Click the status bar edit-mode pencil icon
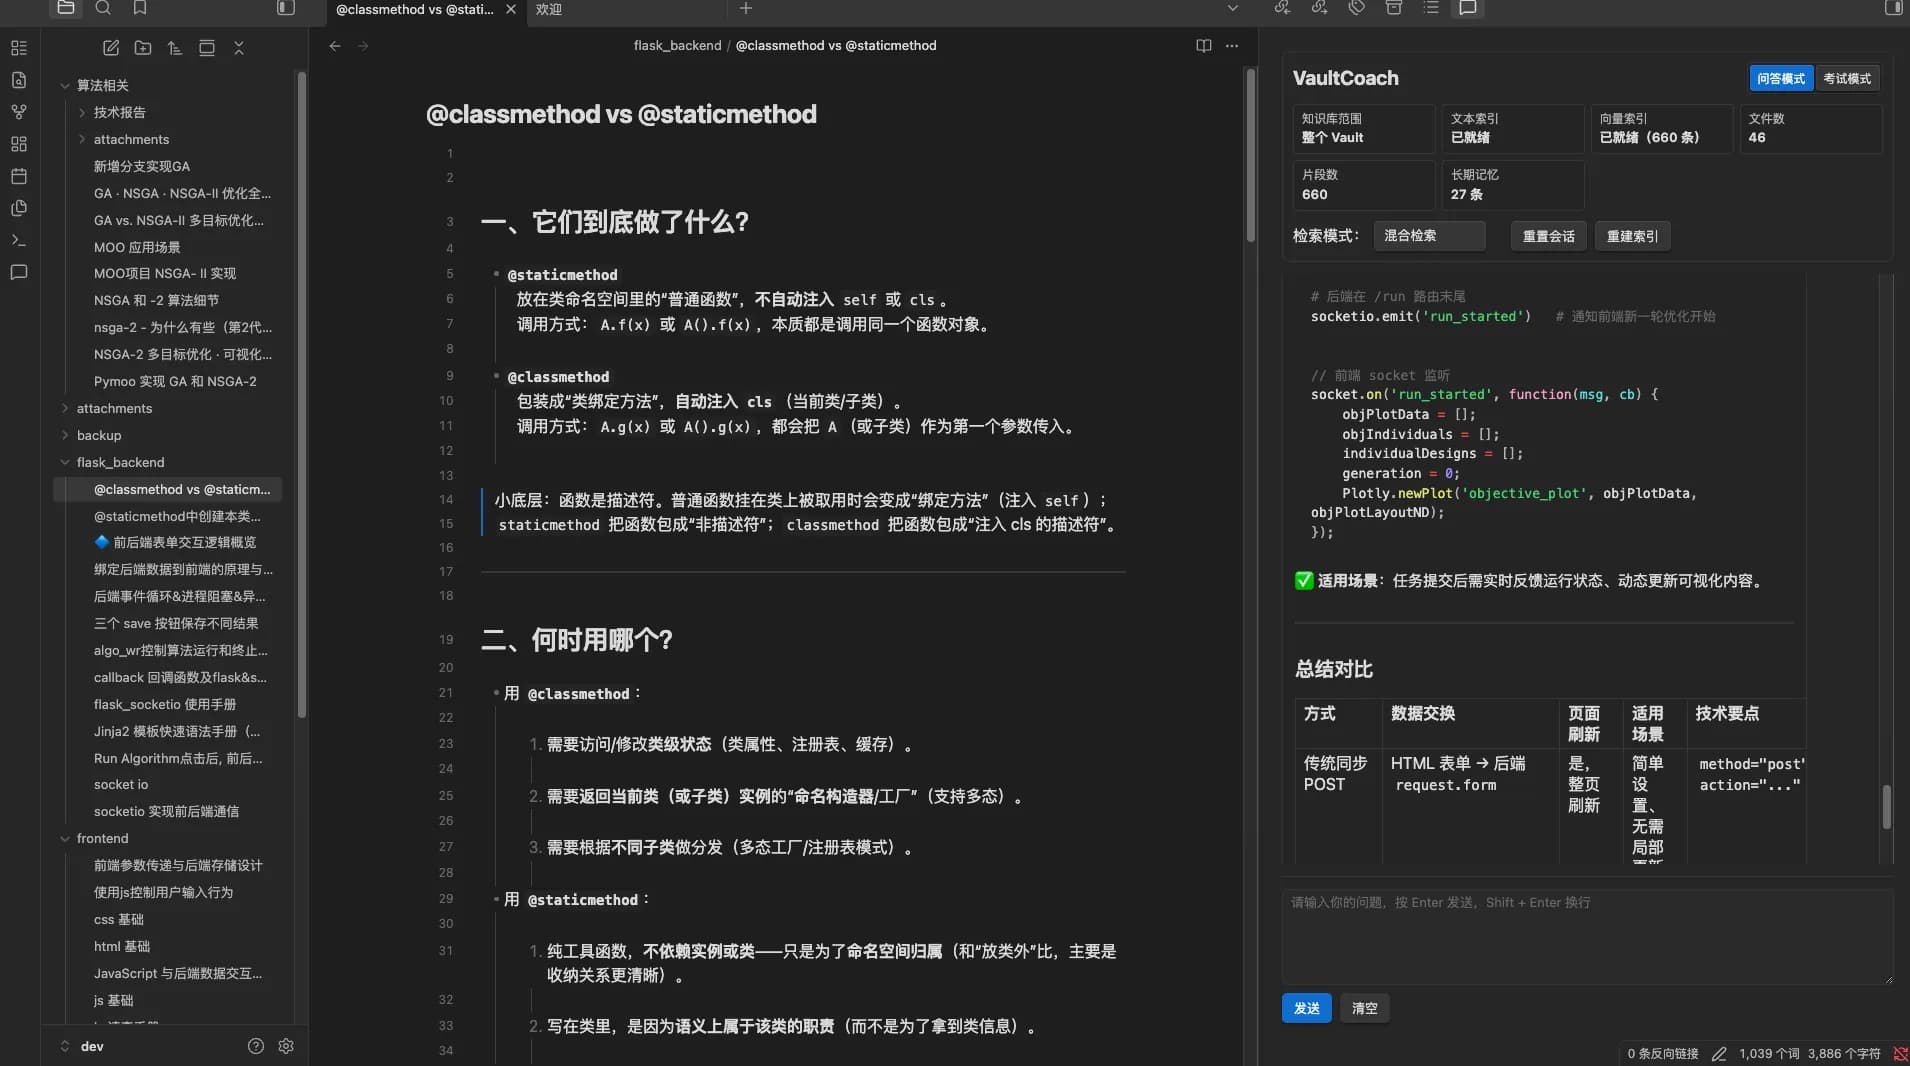Image resolution: width=1910 pixels, height=1066 pixels. click(1719, 1054)
